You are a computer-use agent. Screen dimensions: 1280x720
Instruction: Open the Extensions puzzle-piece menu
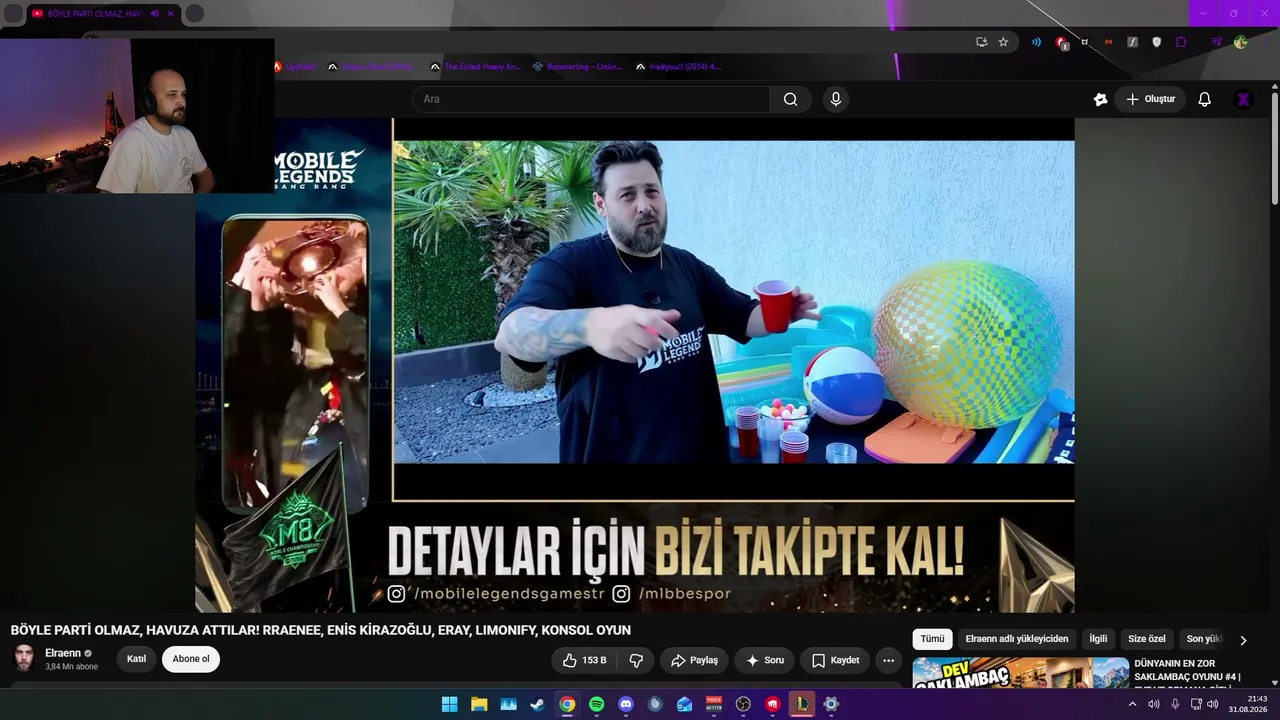coord(1181,42)
